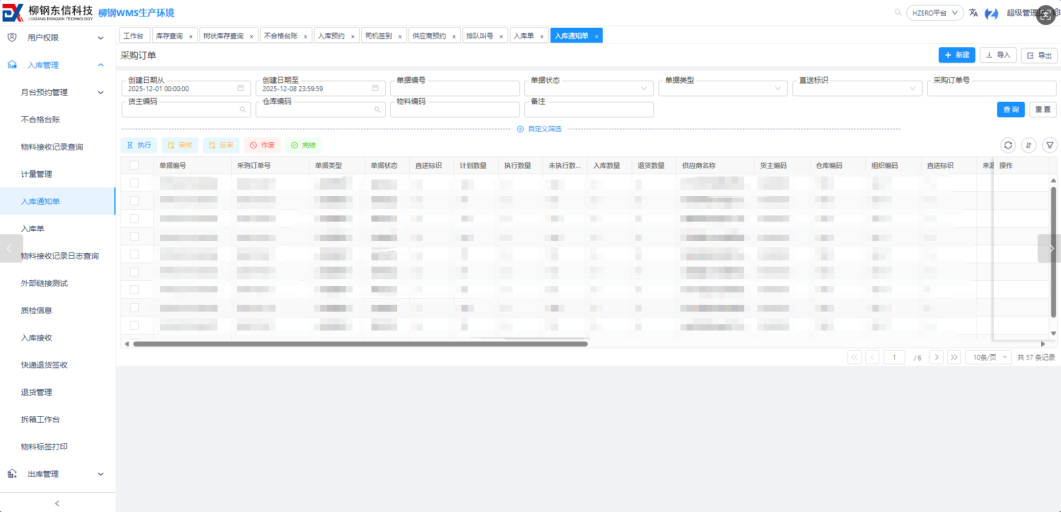Click the language translate icon
Screen dimensions: 1061x512
[x=973, y=12]
